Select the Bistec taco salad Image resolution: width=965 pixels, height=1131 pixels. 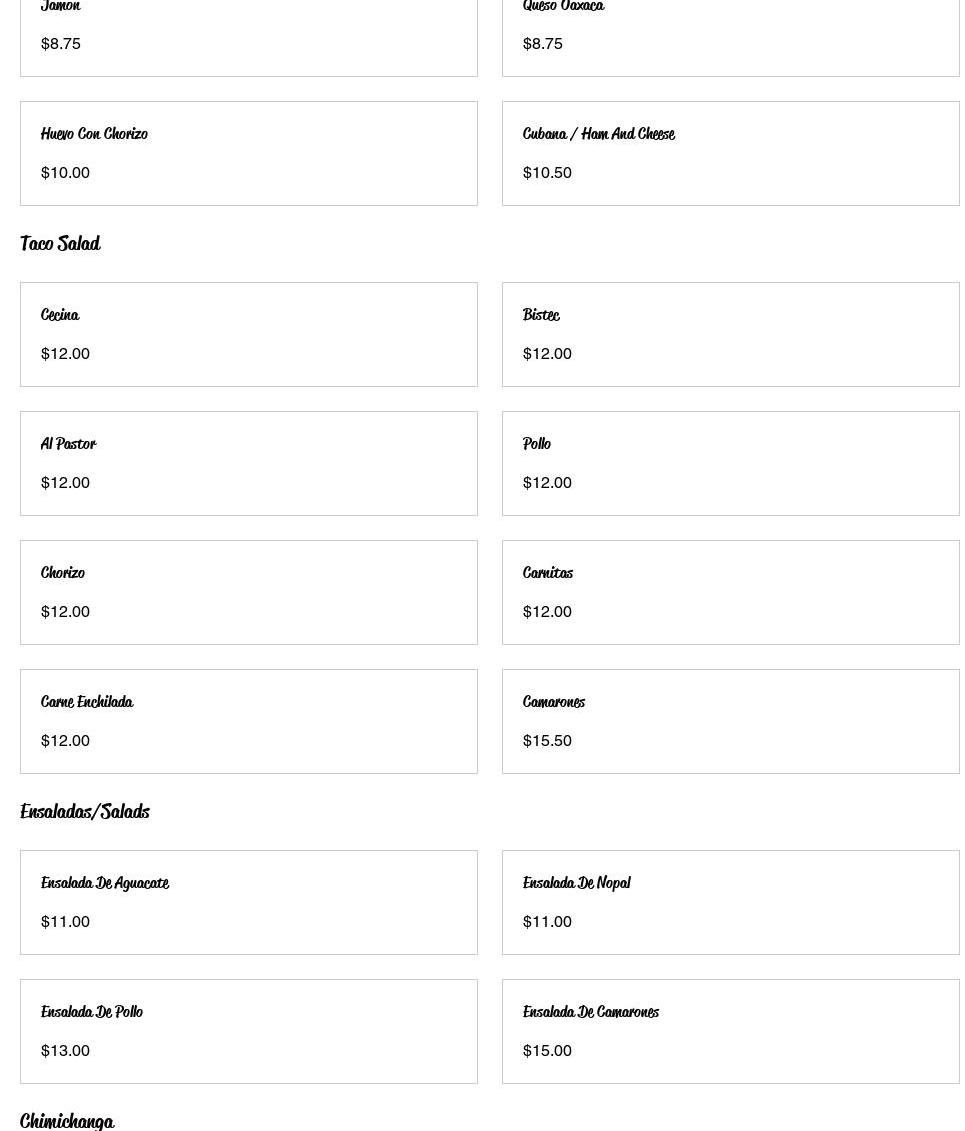[x=730, y=334]
